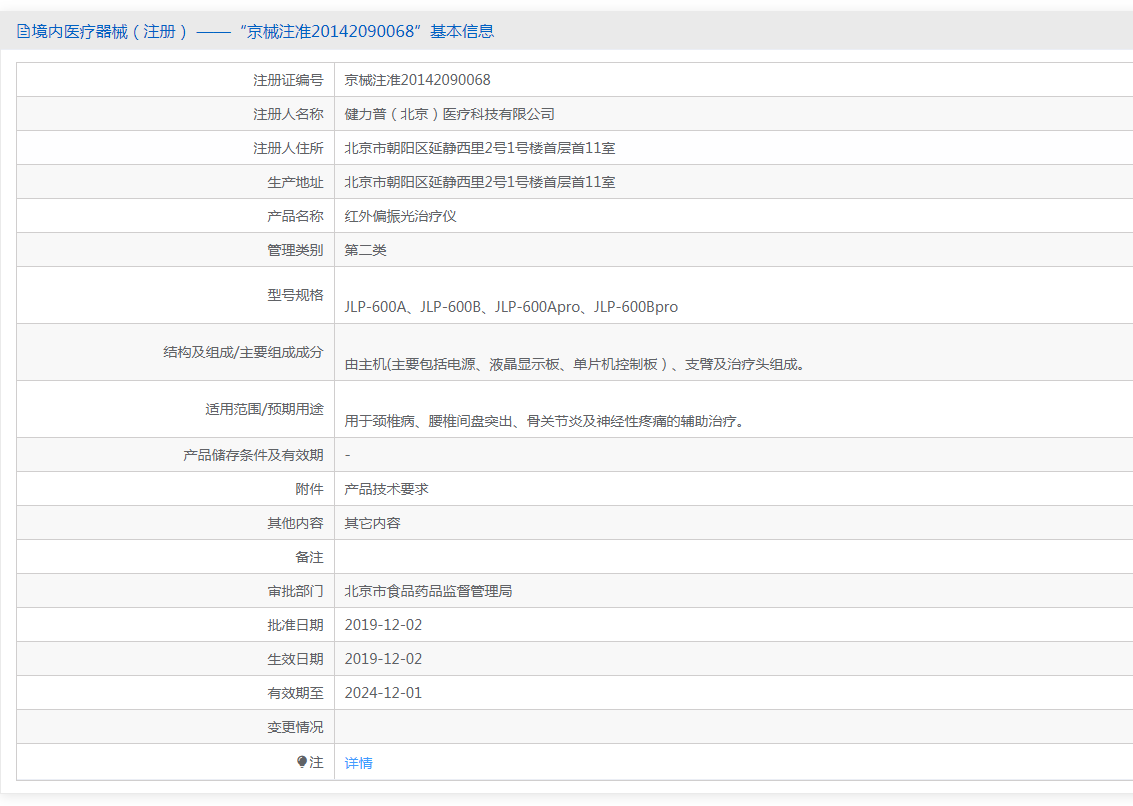The height and width of the screenshot is (806, 1133).
Task: Click the 注册人名称 label
Action: click(288, 114)
